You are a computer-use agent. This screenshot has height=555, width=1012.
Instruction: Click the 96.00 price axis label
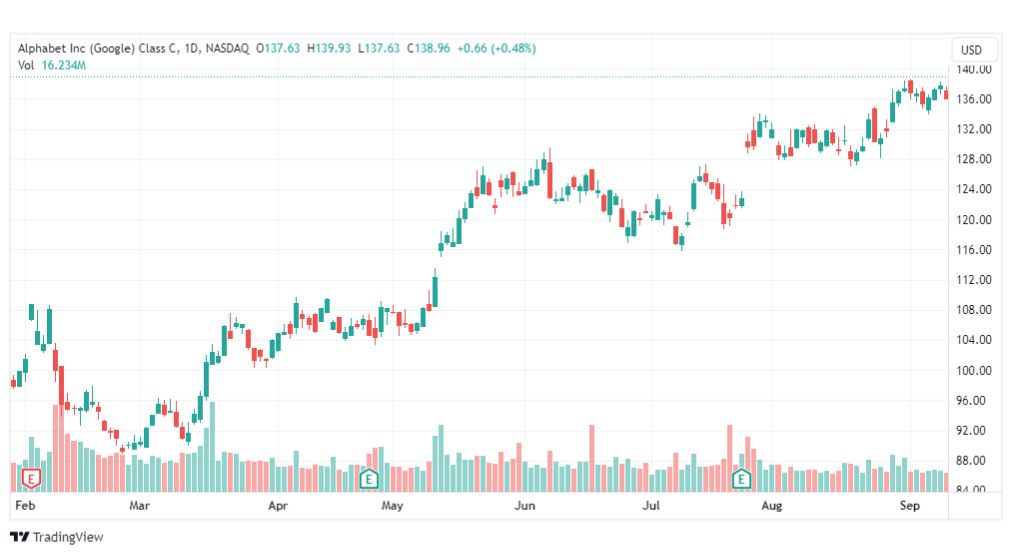[x=971, y=401]
